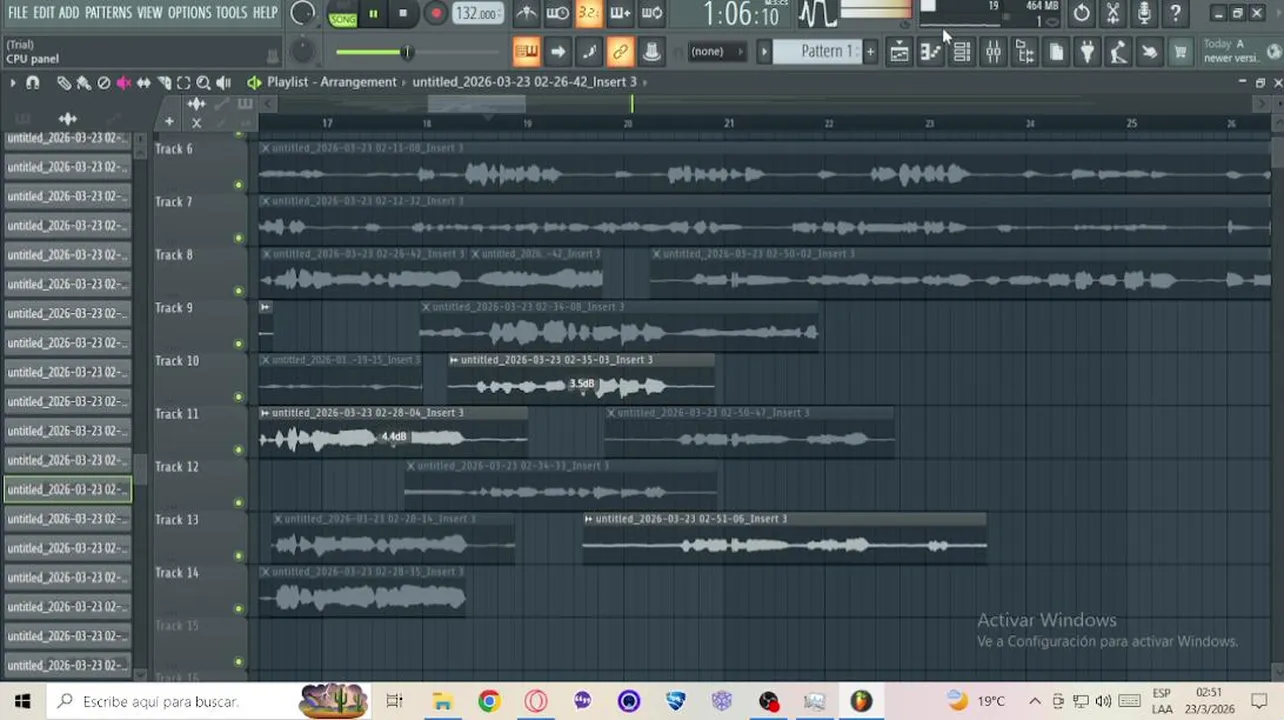Click the 'Today A newer versi..' news panel
The height and width of the screenshot is (720, 1284).
point(1238,51)
